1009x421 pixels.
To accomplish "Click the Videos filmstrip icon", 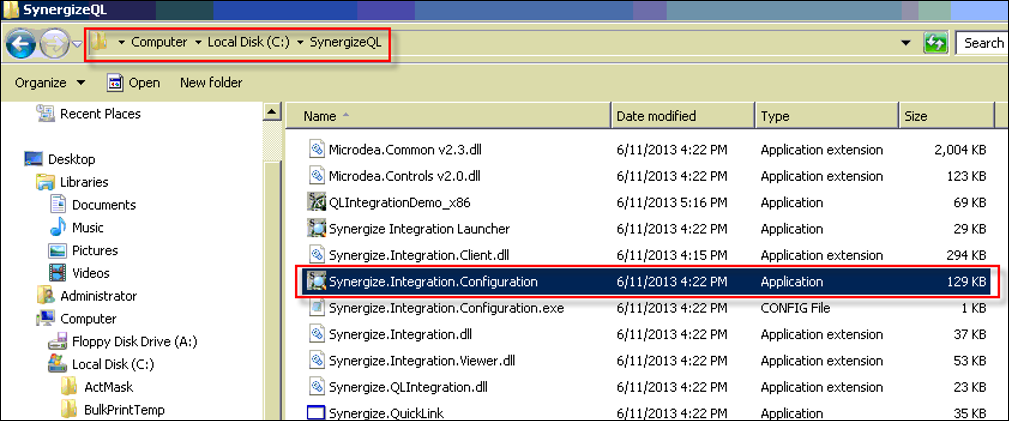I will tap(58, 272).
